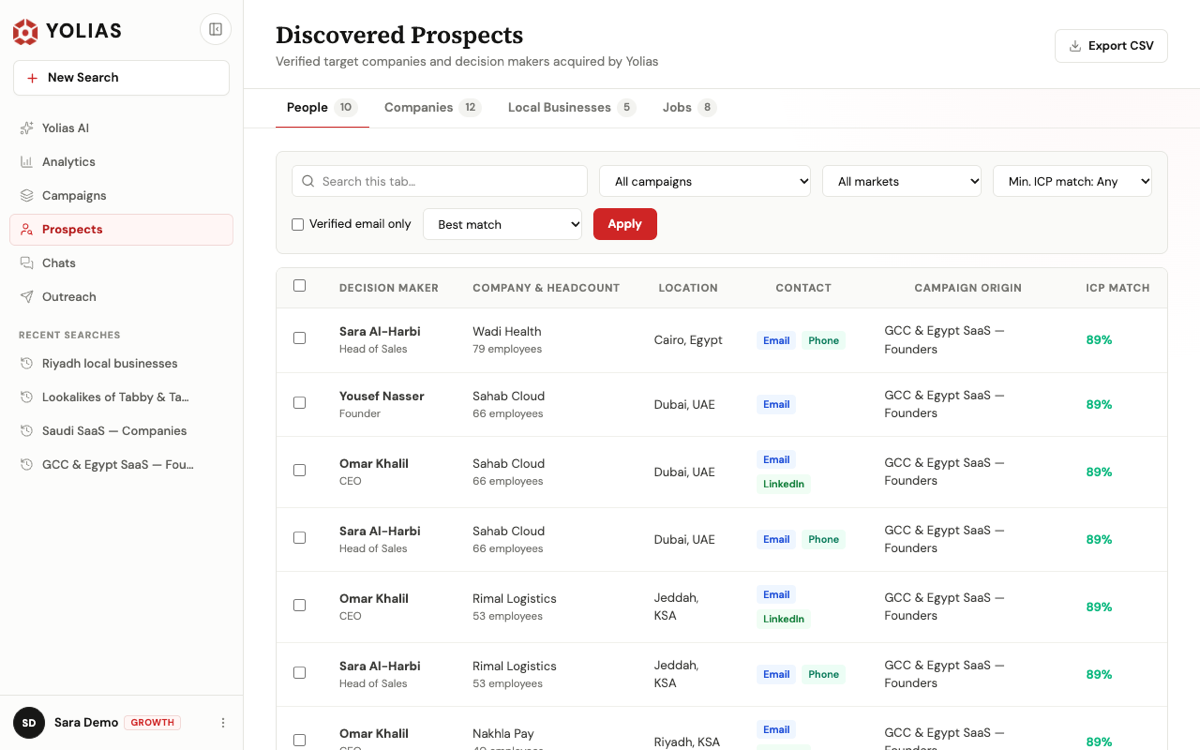Click the SD user avatar
This screenshot has width=1200, height=750.
pos(29,723)
